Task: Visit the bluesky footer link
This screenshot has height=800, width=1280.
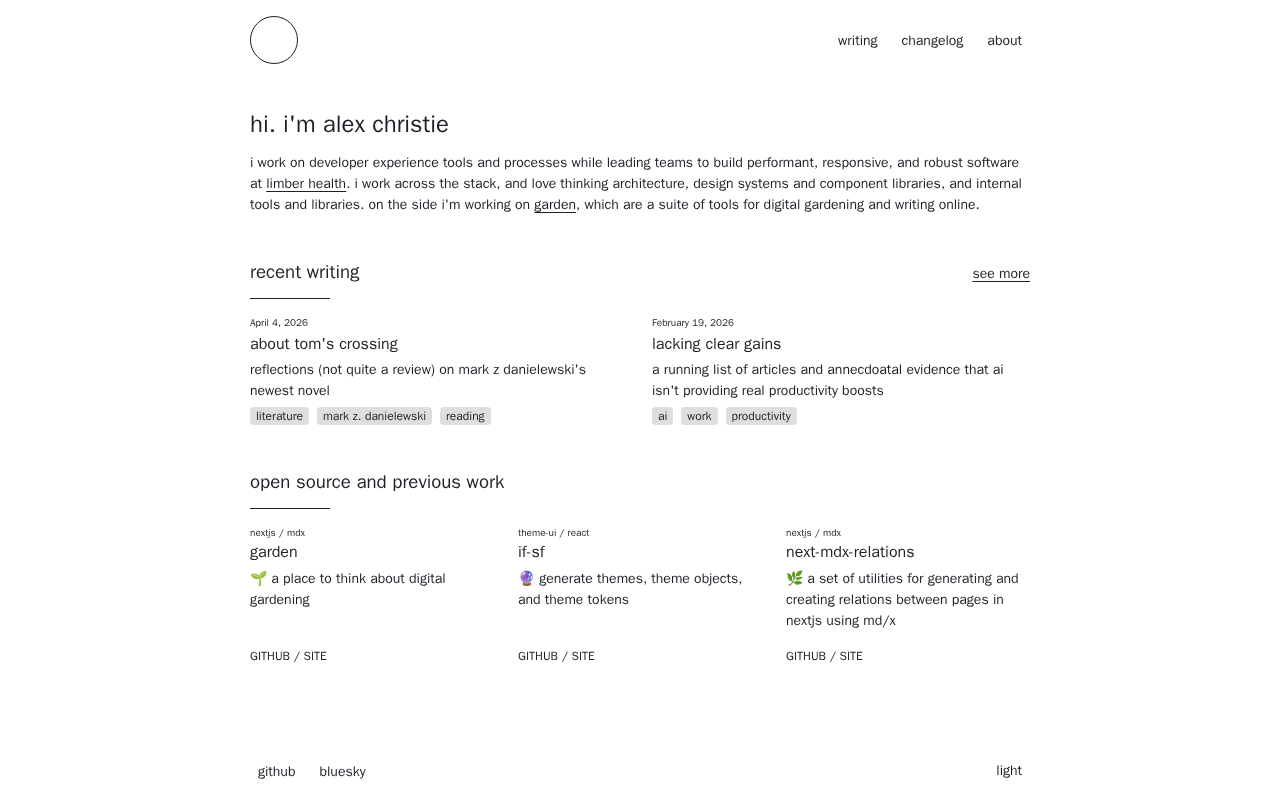Action: [x=342, y=772]
